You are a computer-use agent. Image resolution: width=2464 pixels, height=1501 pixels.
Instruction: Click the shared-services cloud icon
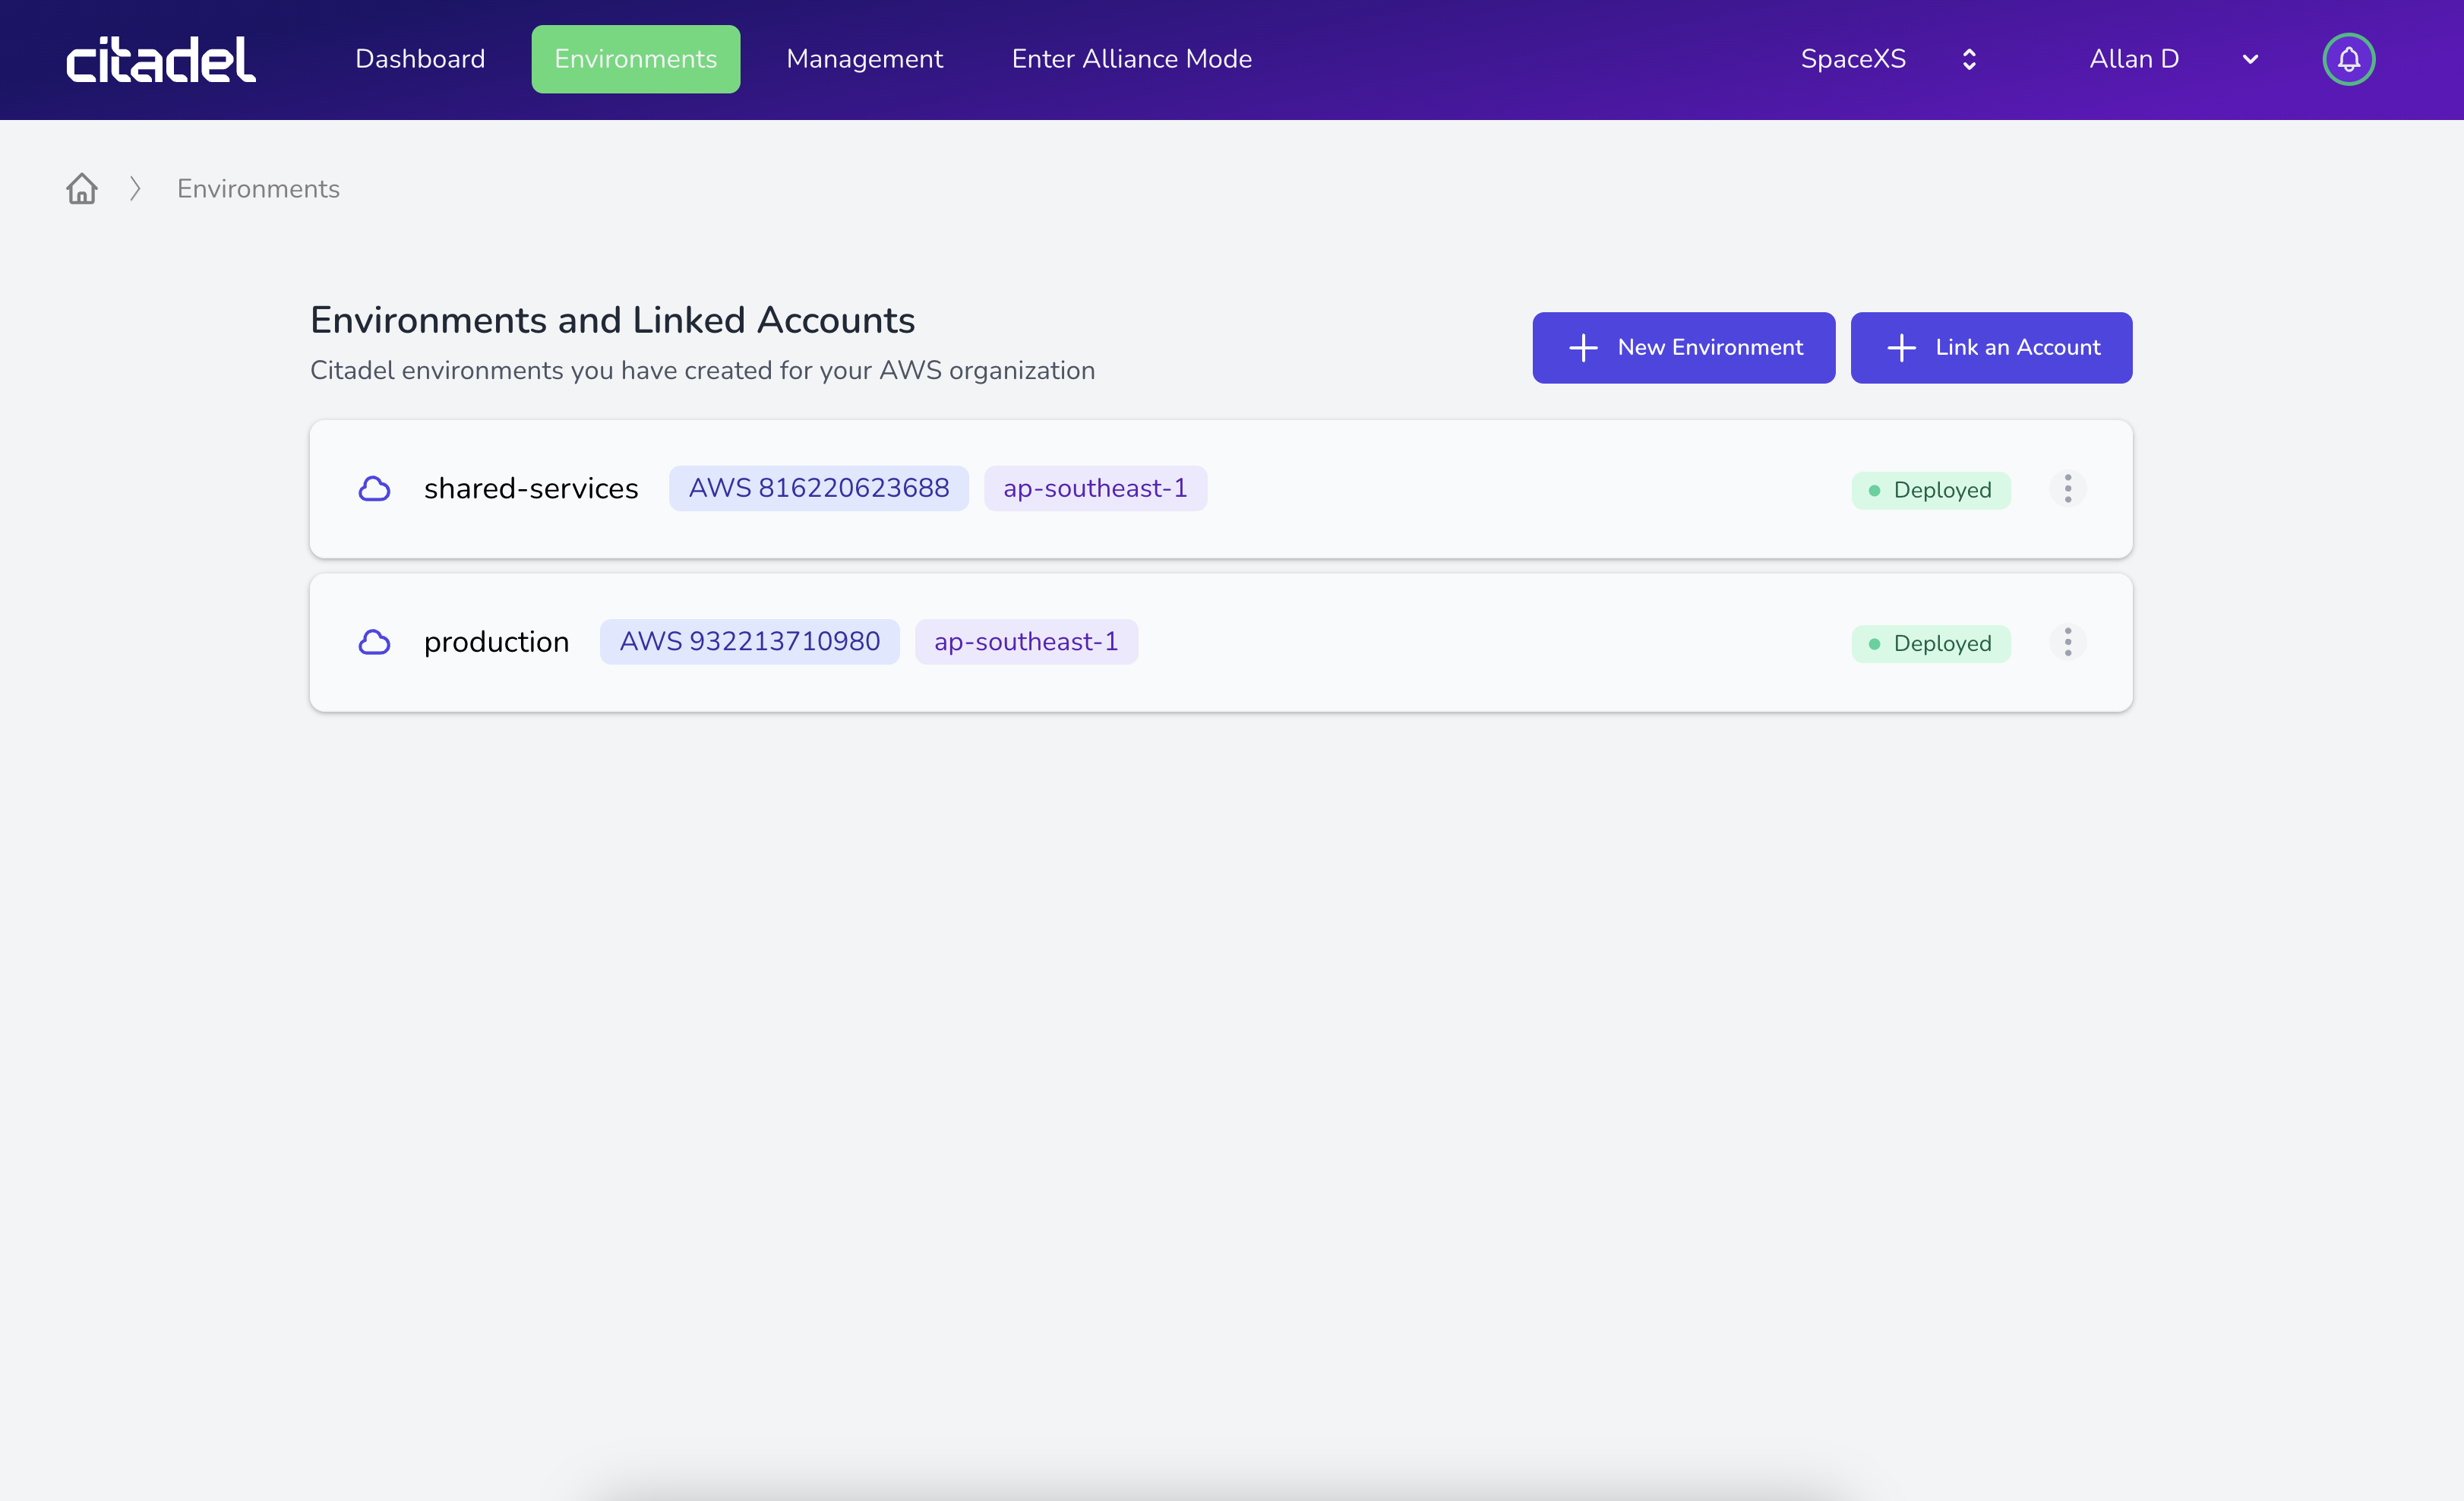pos(374,489)
